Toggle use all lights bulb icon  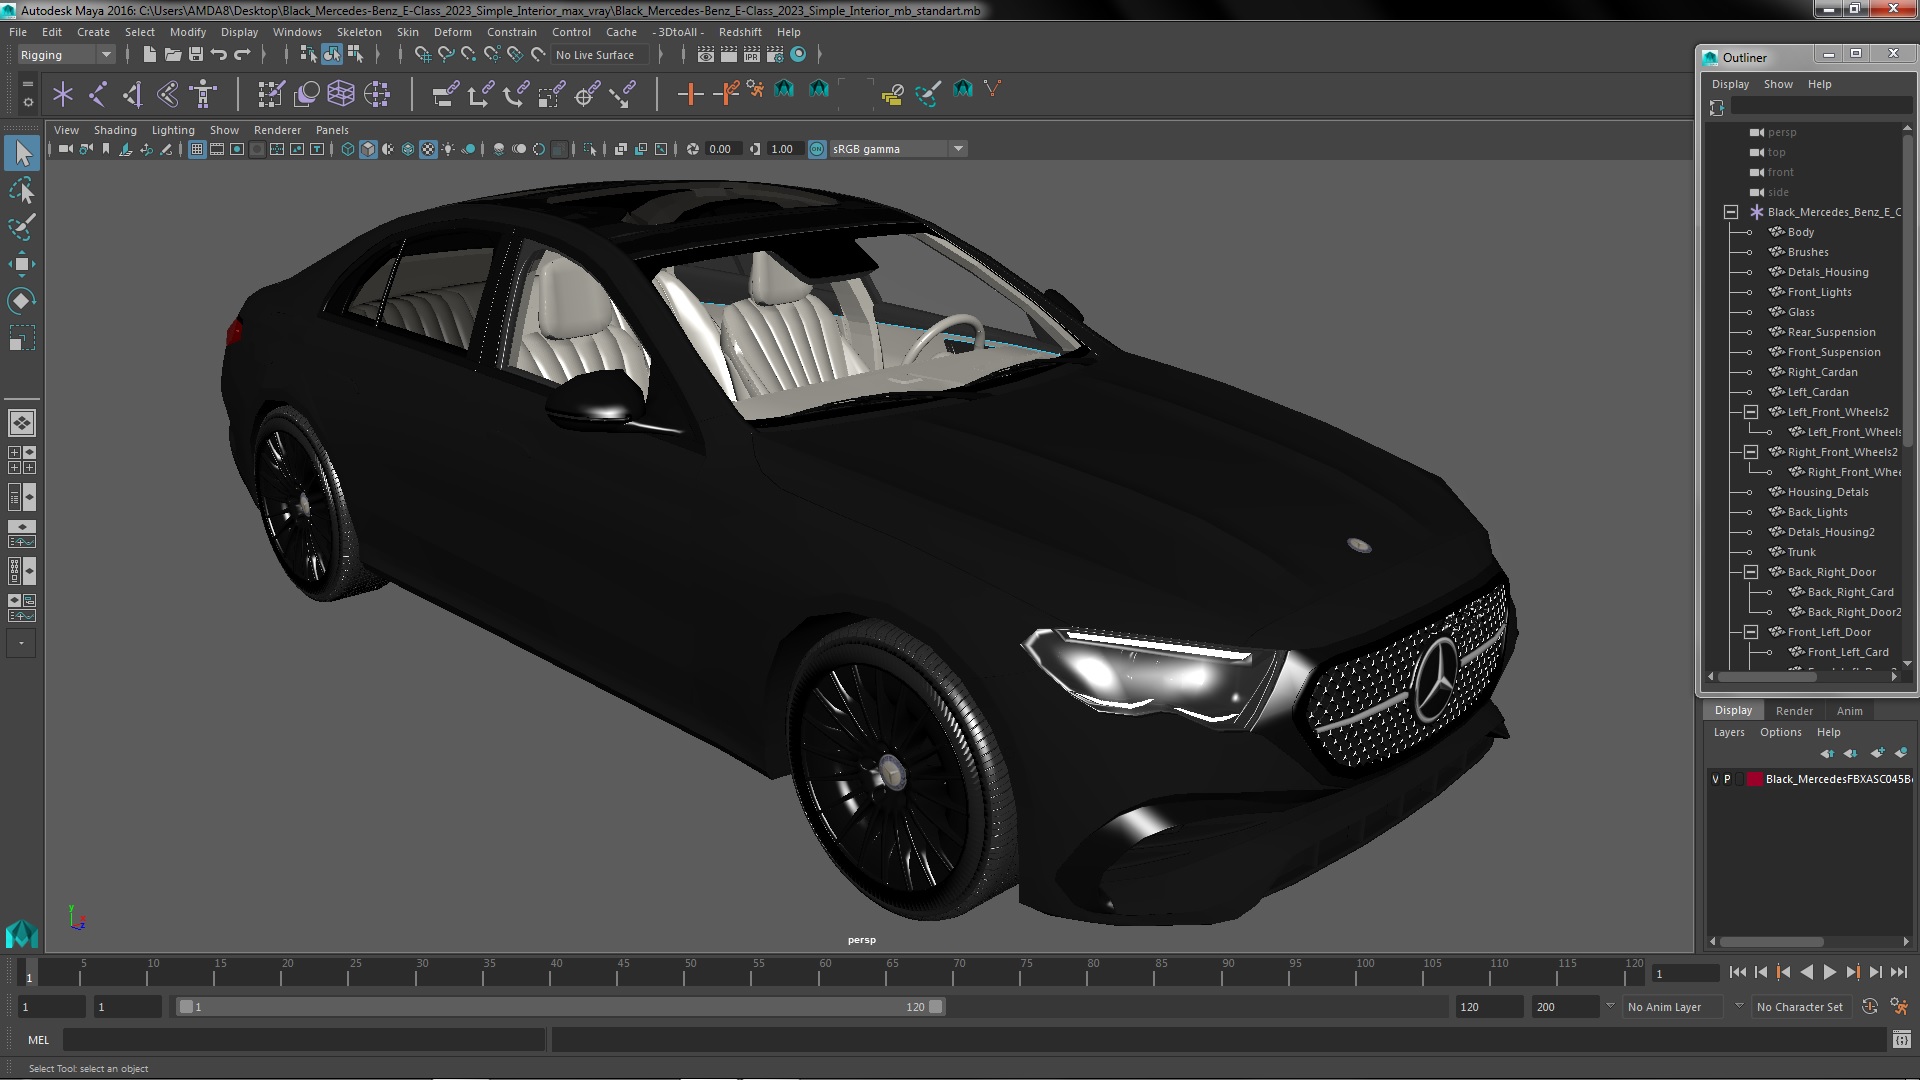click(x=448, y=149)
